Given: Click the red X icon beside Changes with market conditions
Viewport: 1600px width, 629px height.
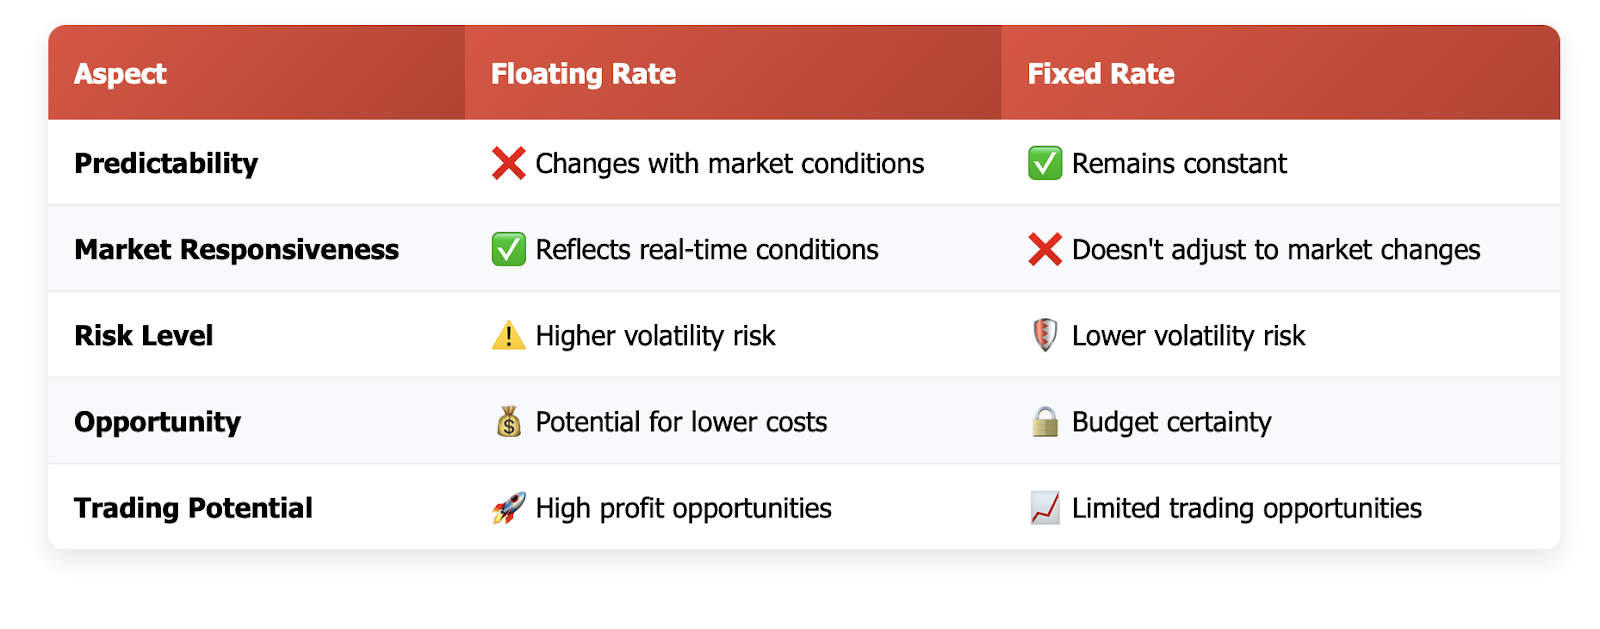Looking at the screenshot, I should [508, 163].
